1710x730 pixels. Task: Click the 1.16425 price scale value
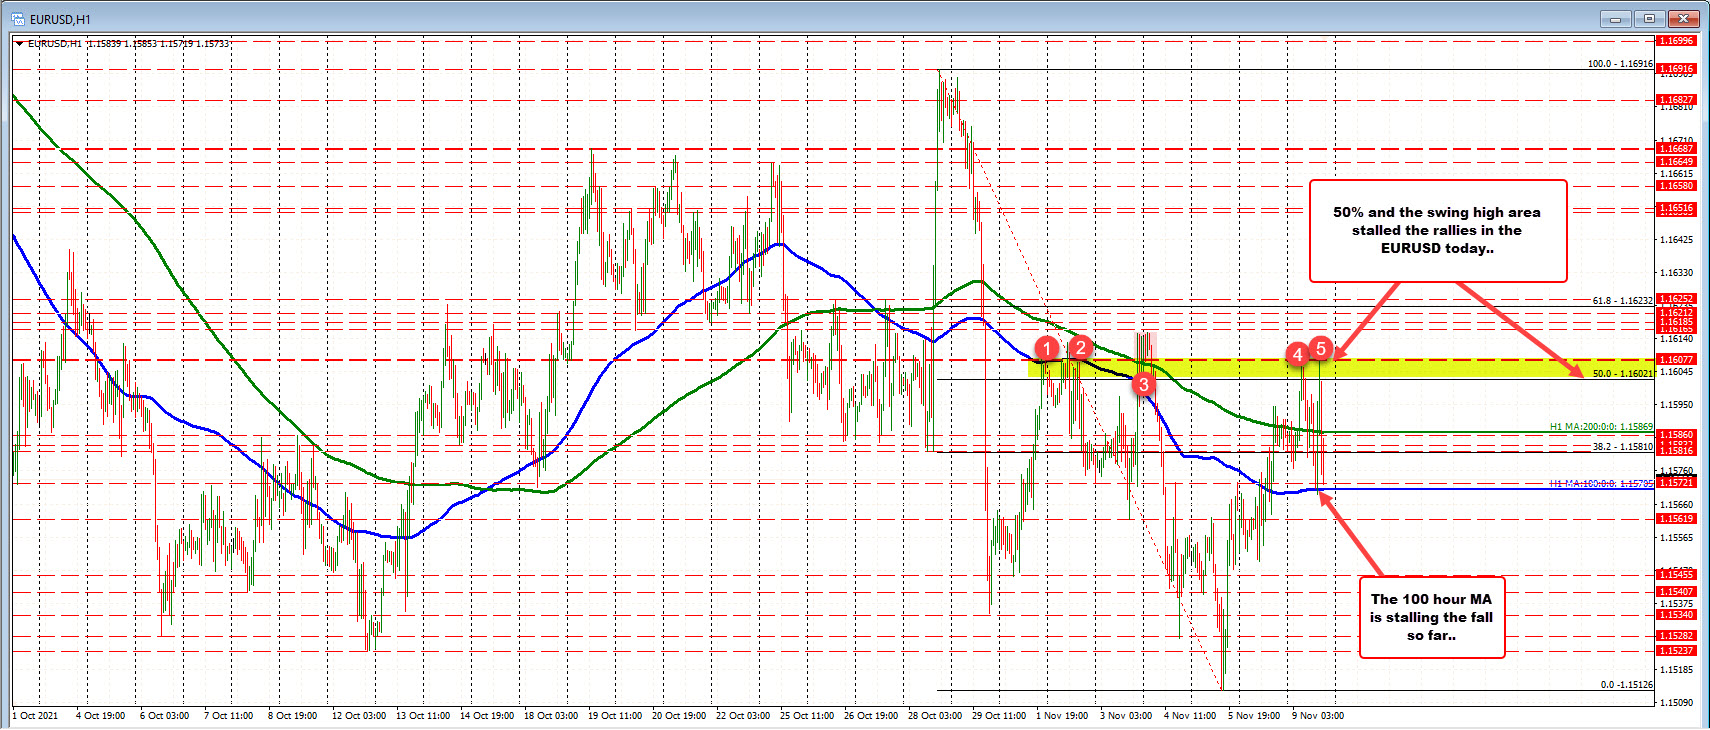point(1676,240)
